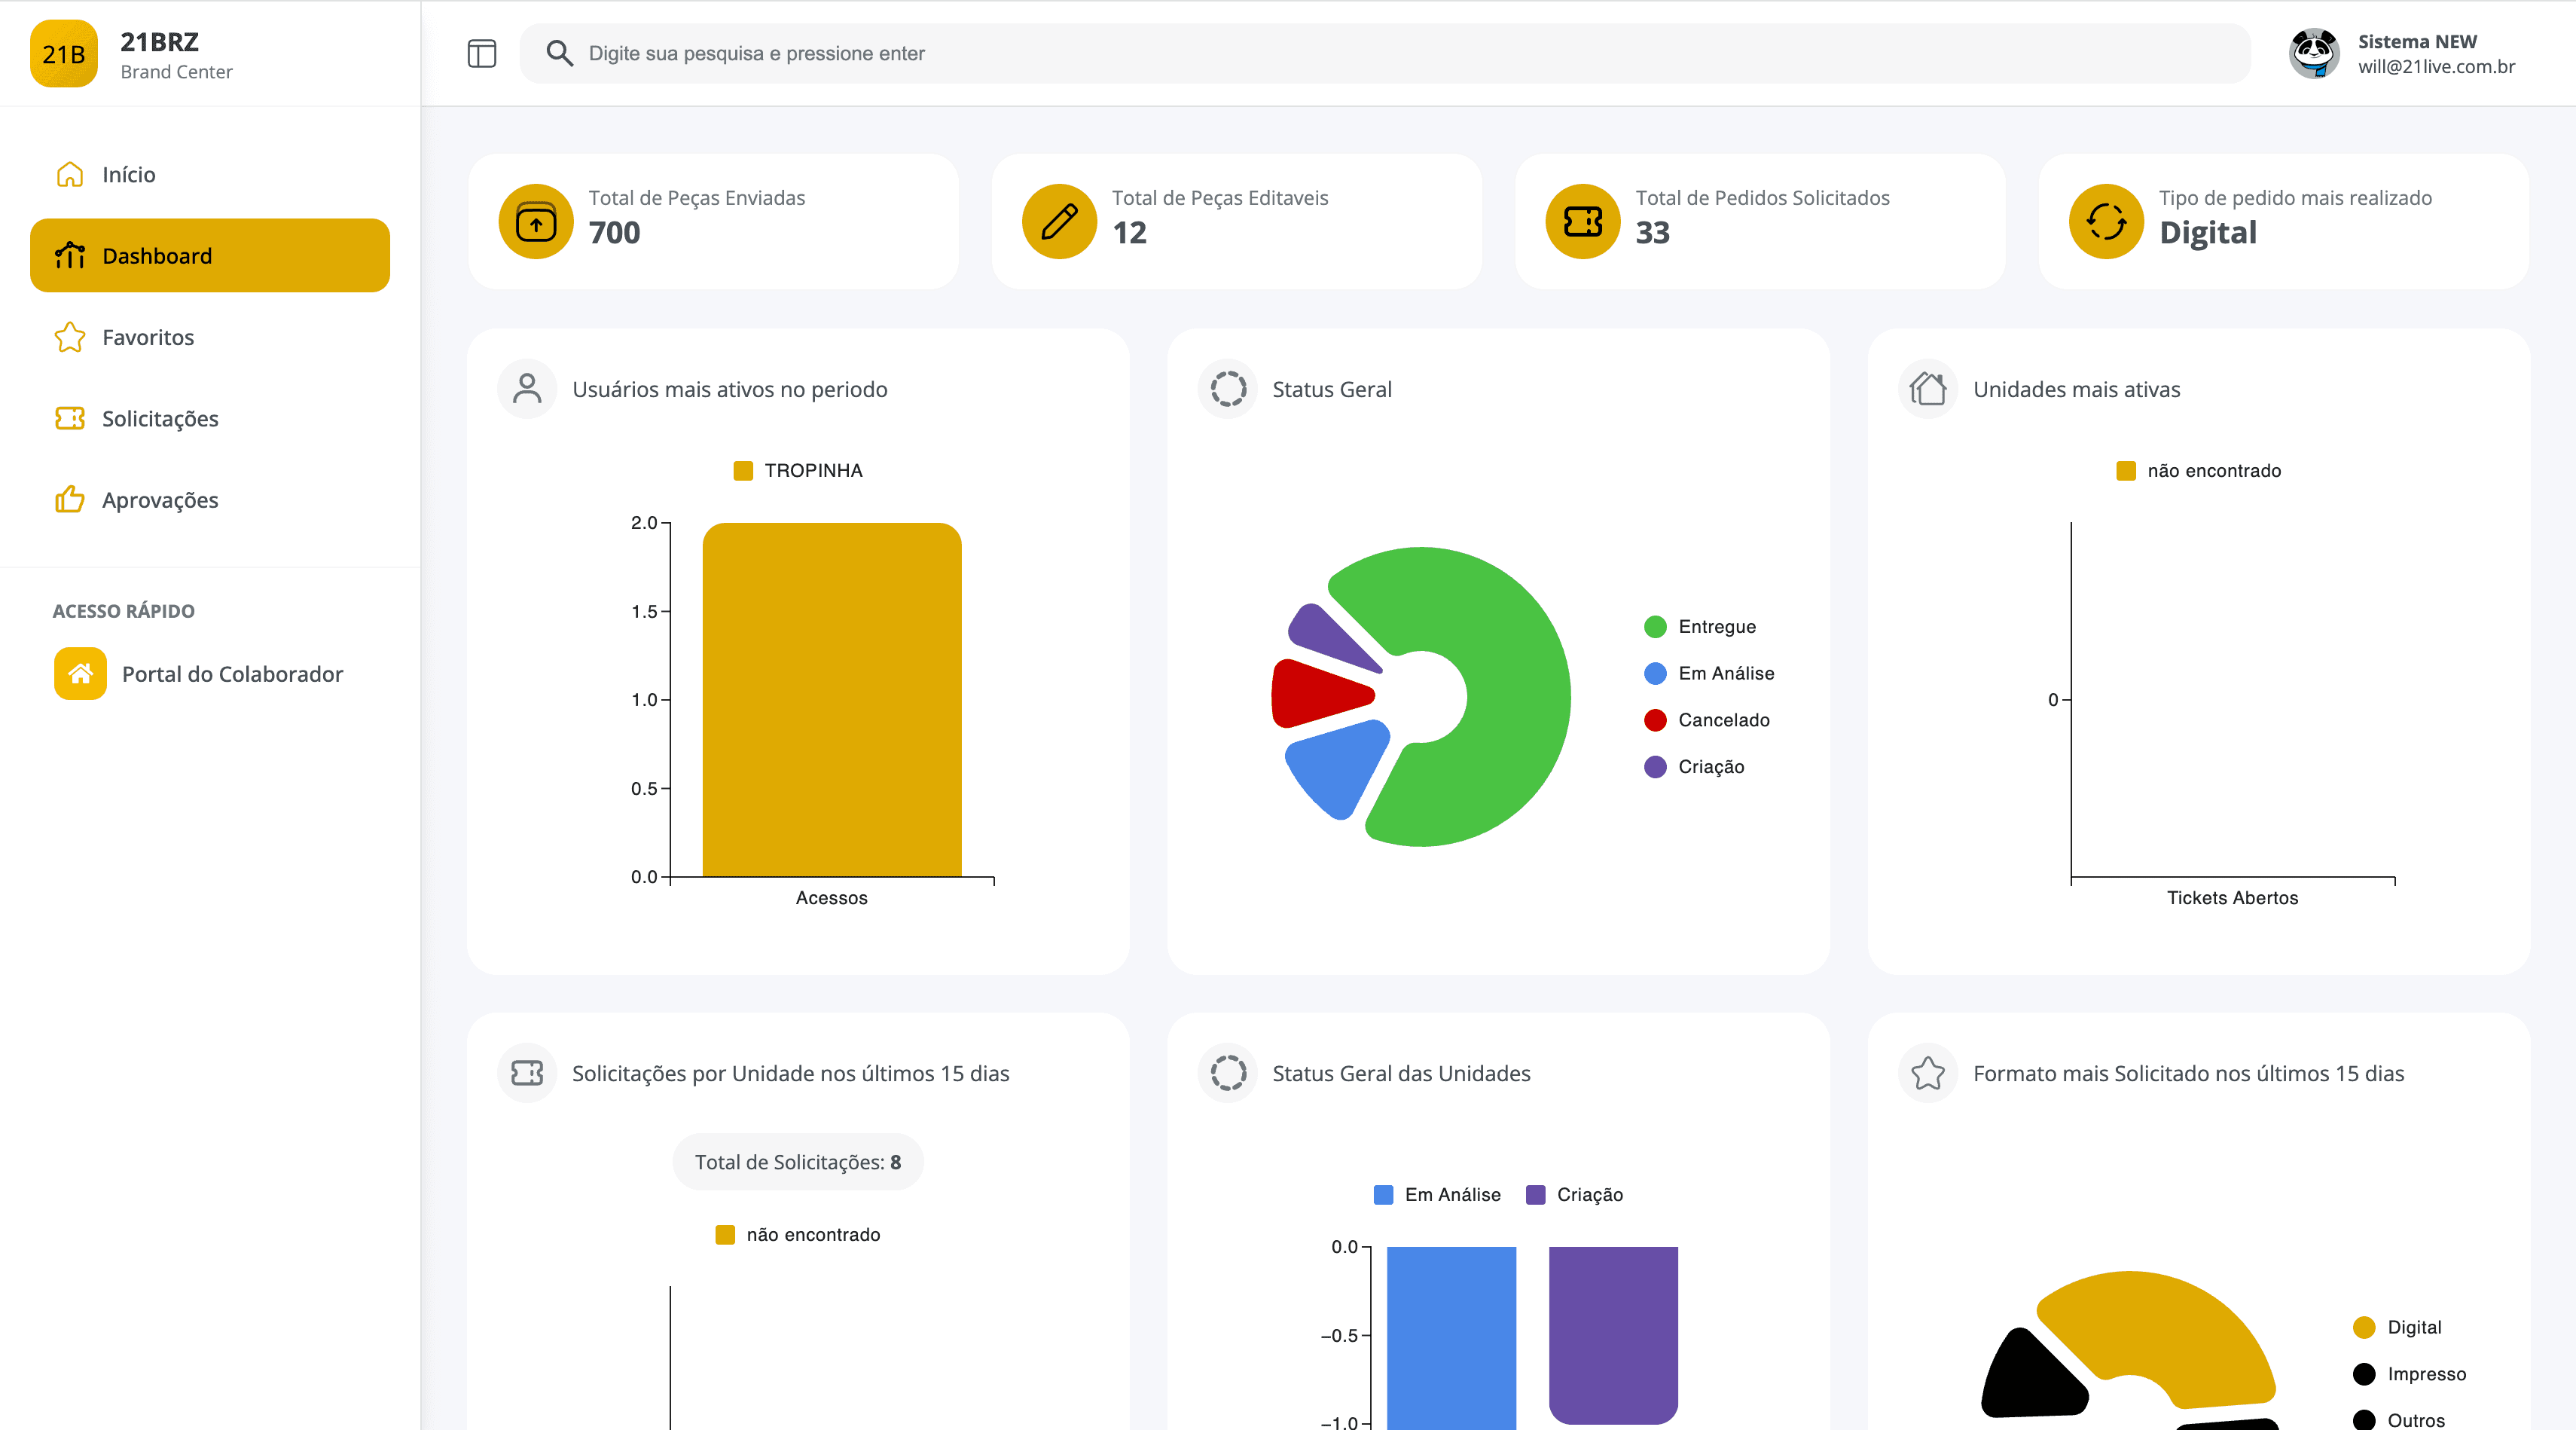Click the 21B logo badge
Viewport: 2576px width, 1430px height.
coord(64,54)
